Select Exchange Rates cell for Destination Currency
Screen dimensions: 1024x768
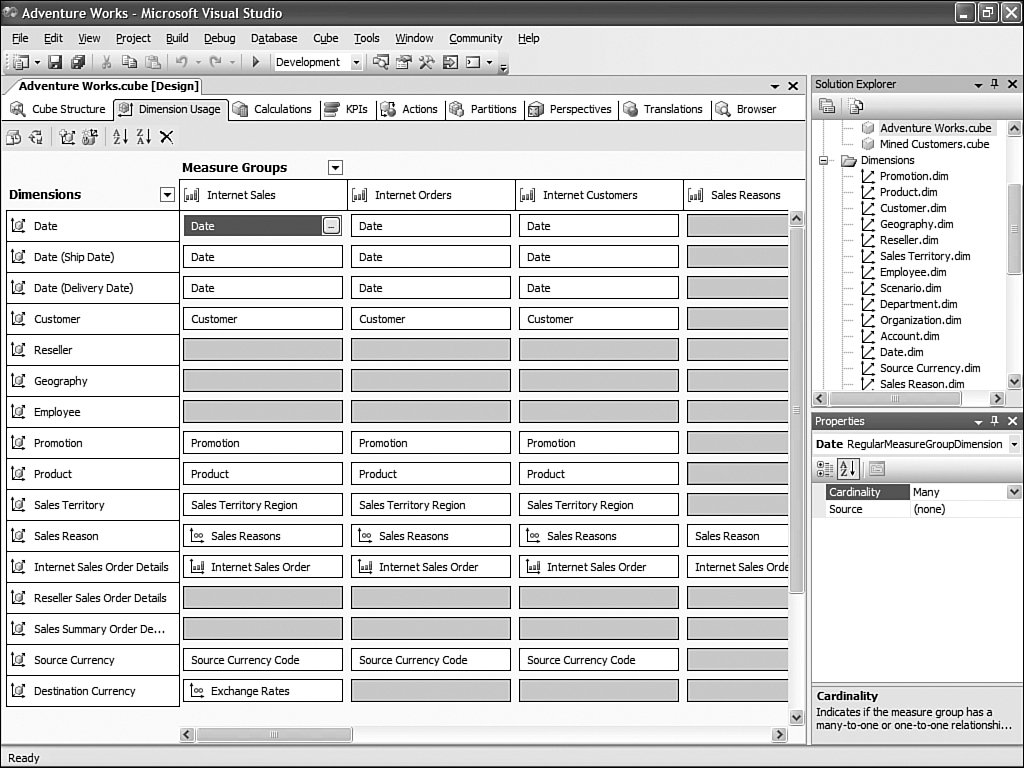click(263, 691)
